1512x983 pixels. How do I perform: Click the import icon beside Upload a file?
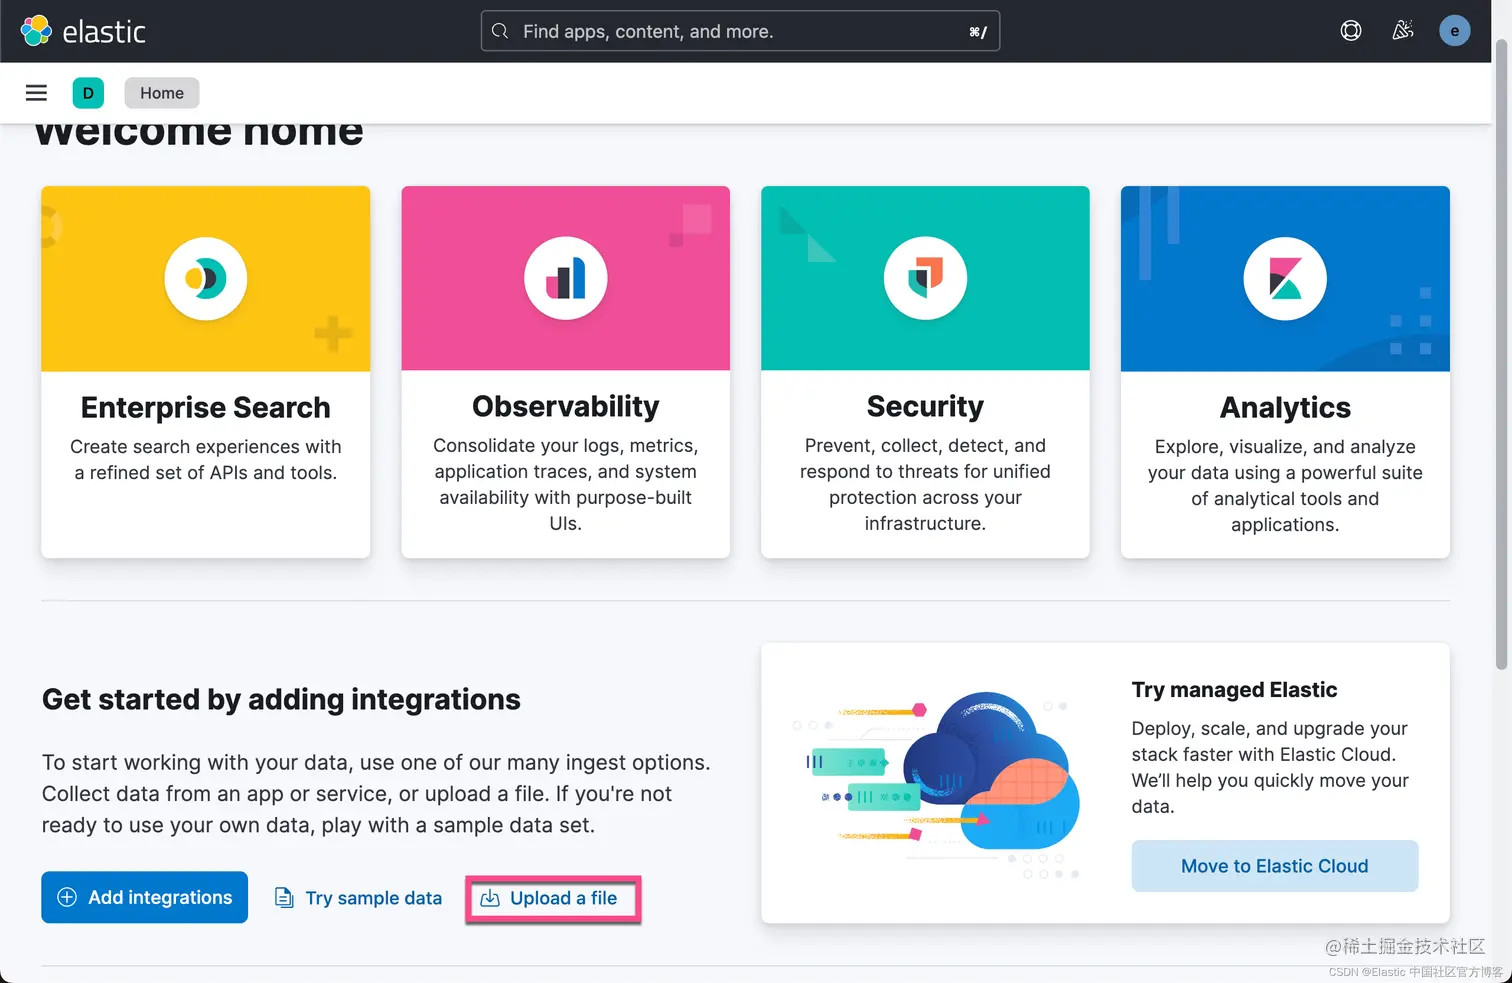point(490,898)
